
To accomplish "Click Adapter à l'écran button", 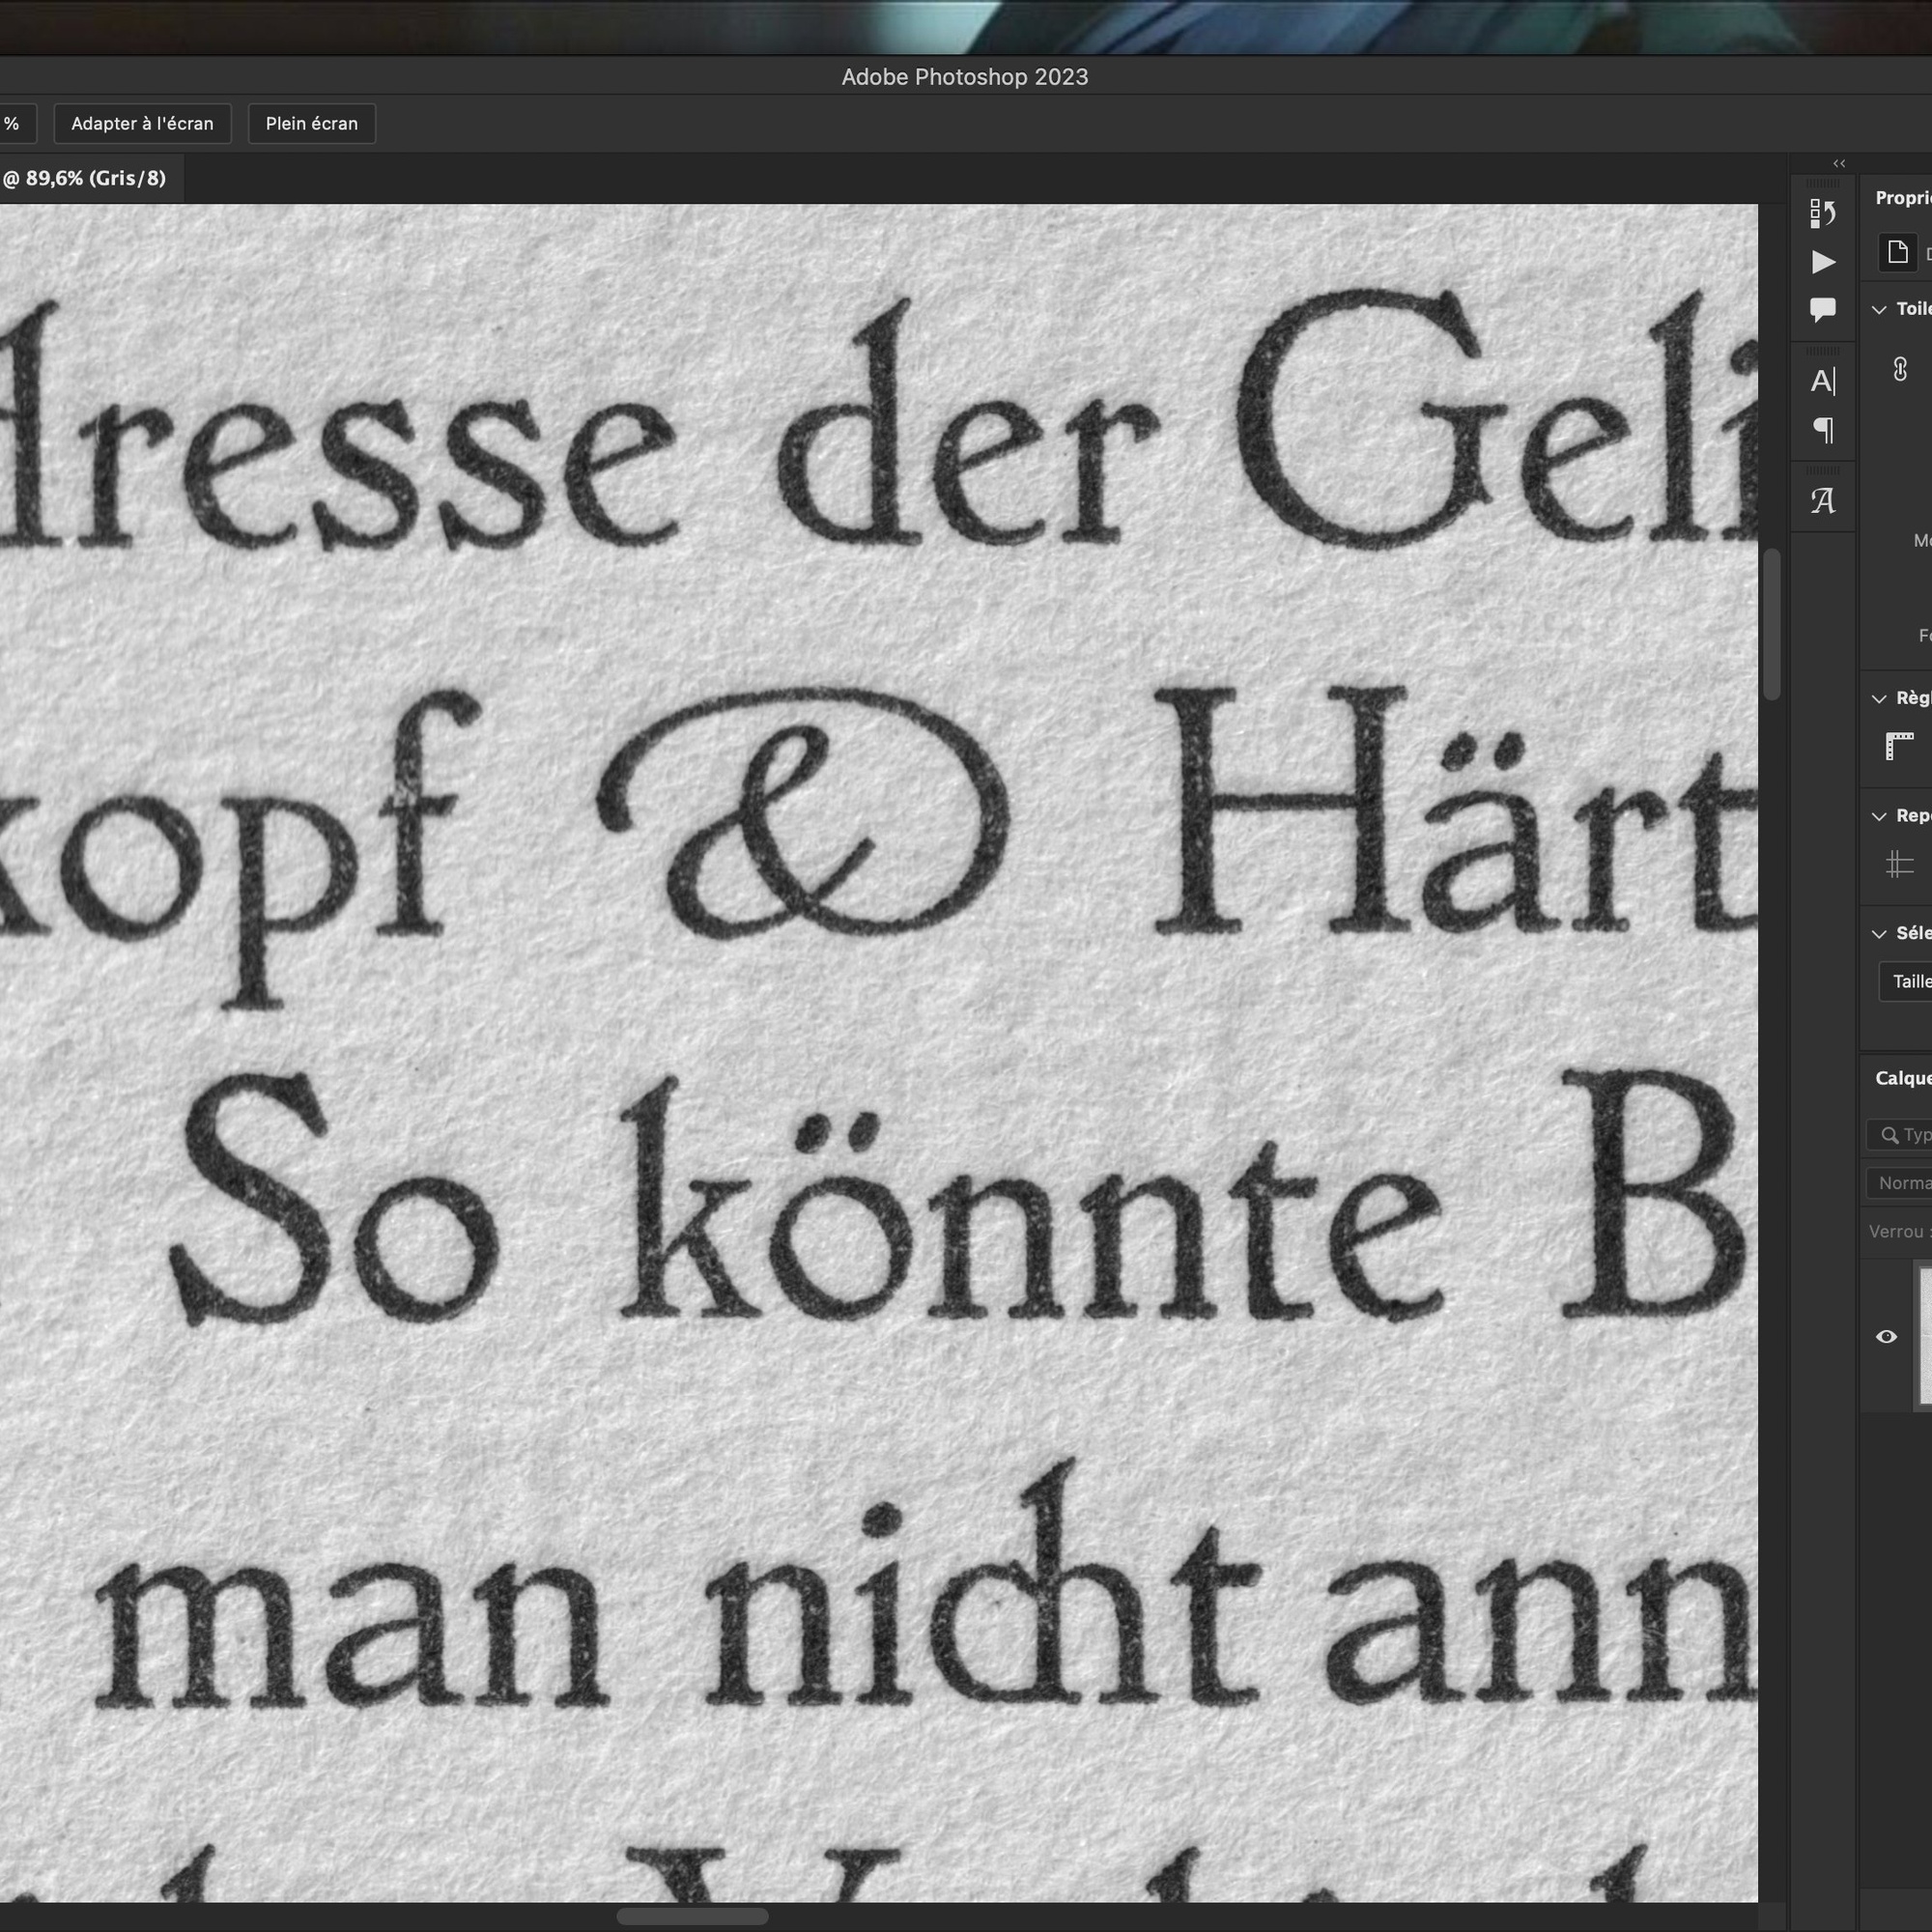I will click(142, 124).
